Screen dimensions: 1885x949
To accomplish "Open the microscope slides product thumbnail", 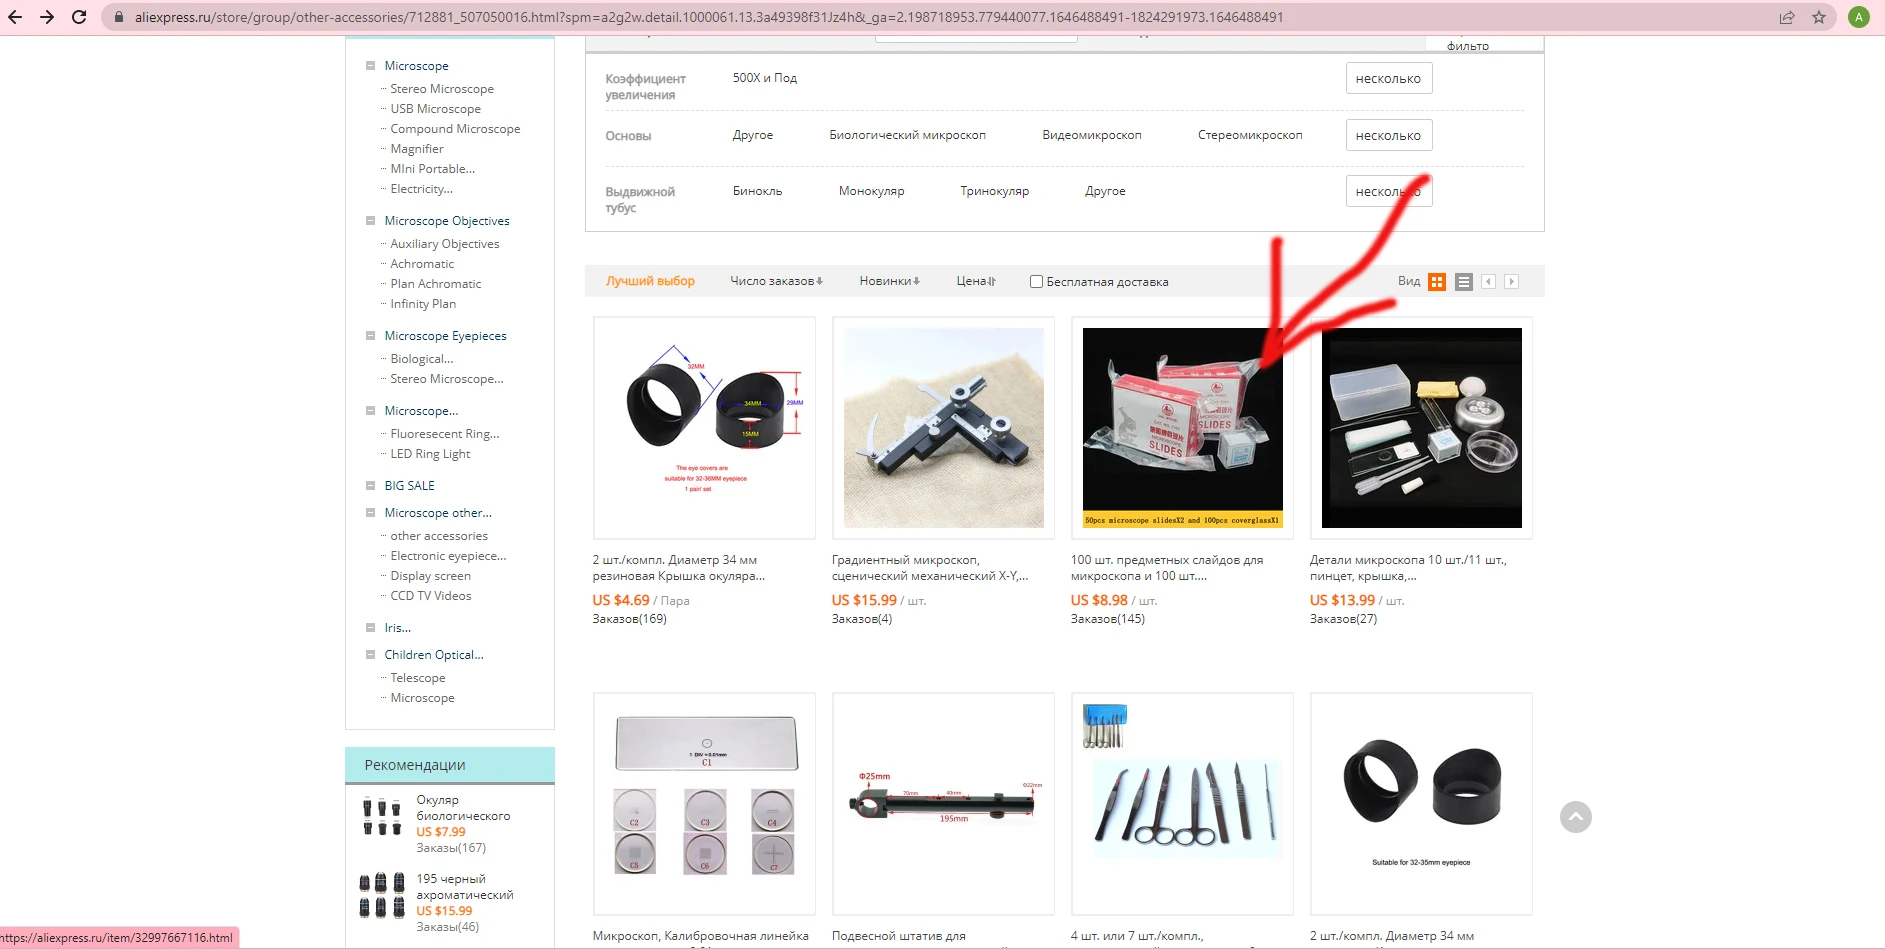I will click(x=1182, y=428).
